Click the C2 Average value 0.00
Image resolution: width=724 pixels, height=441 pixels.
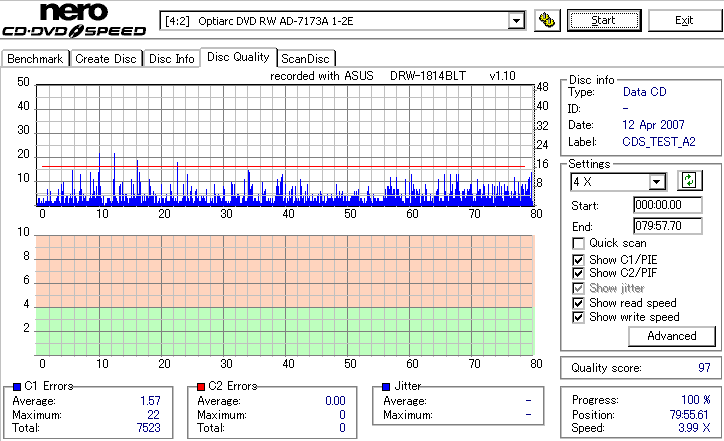pyautogui.click(x=335, y=401)
